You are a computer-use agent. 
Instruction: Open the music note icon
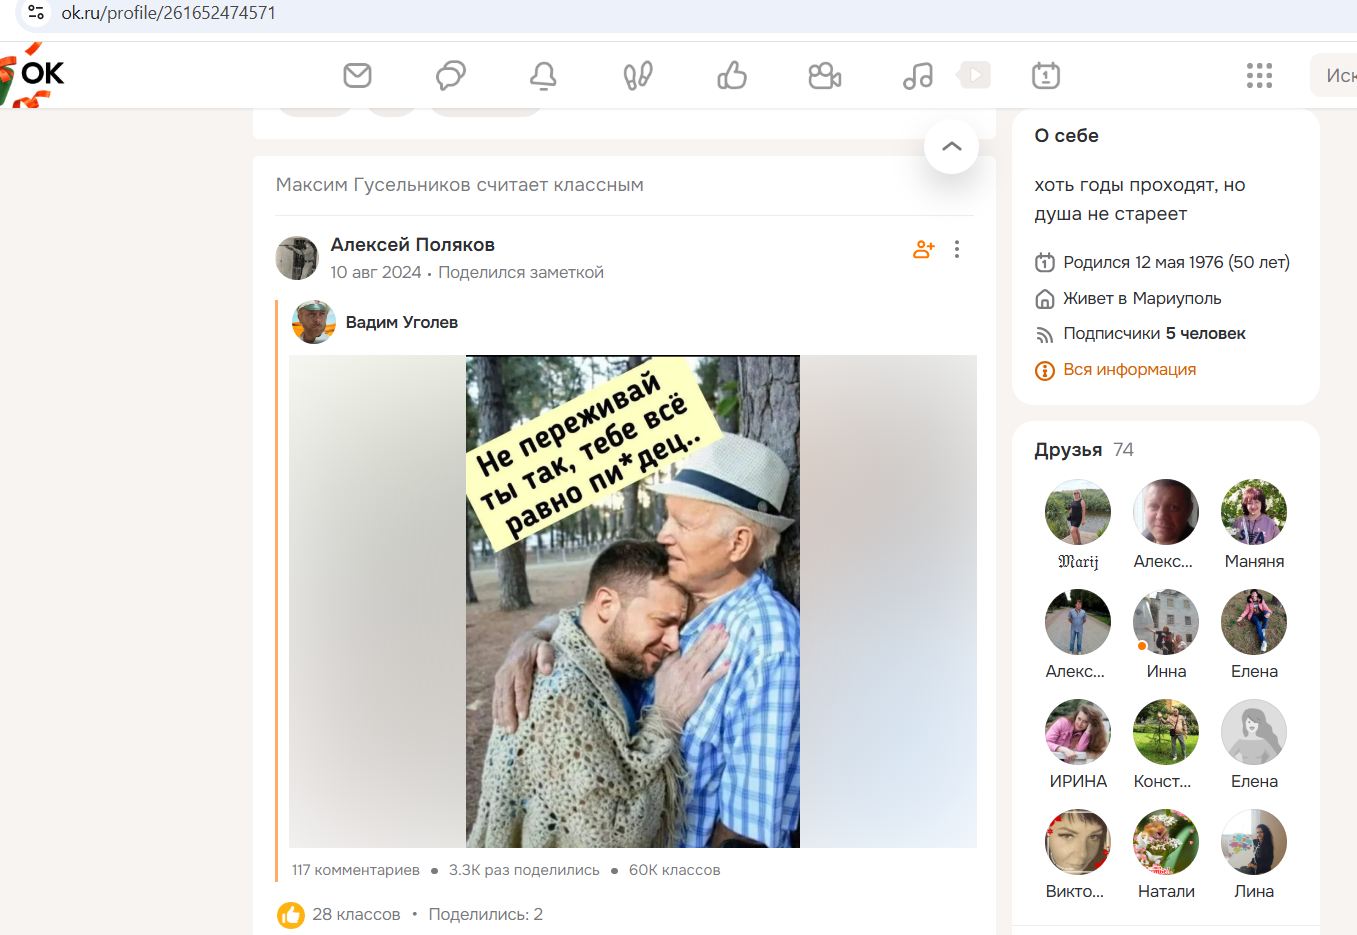click(x=917, y=75)
